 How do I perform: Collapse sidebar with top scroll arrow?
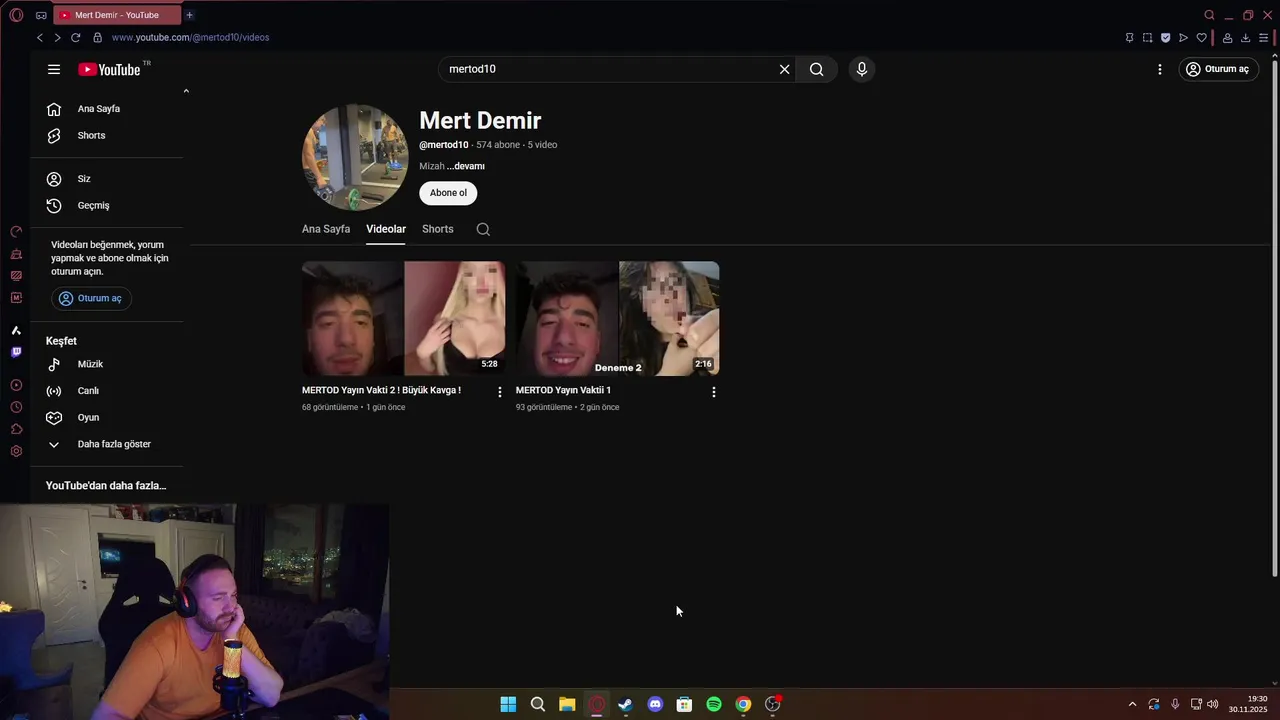[186, 91]
